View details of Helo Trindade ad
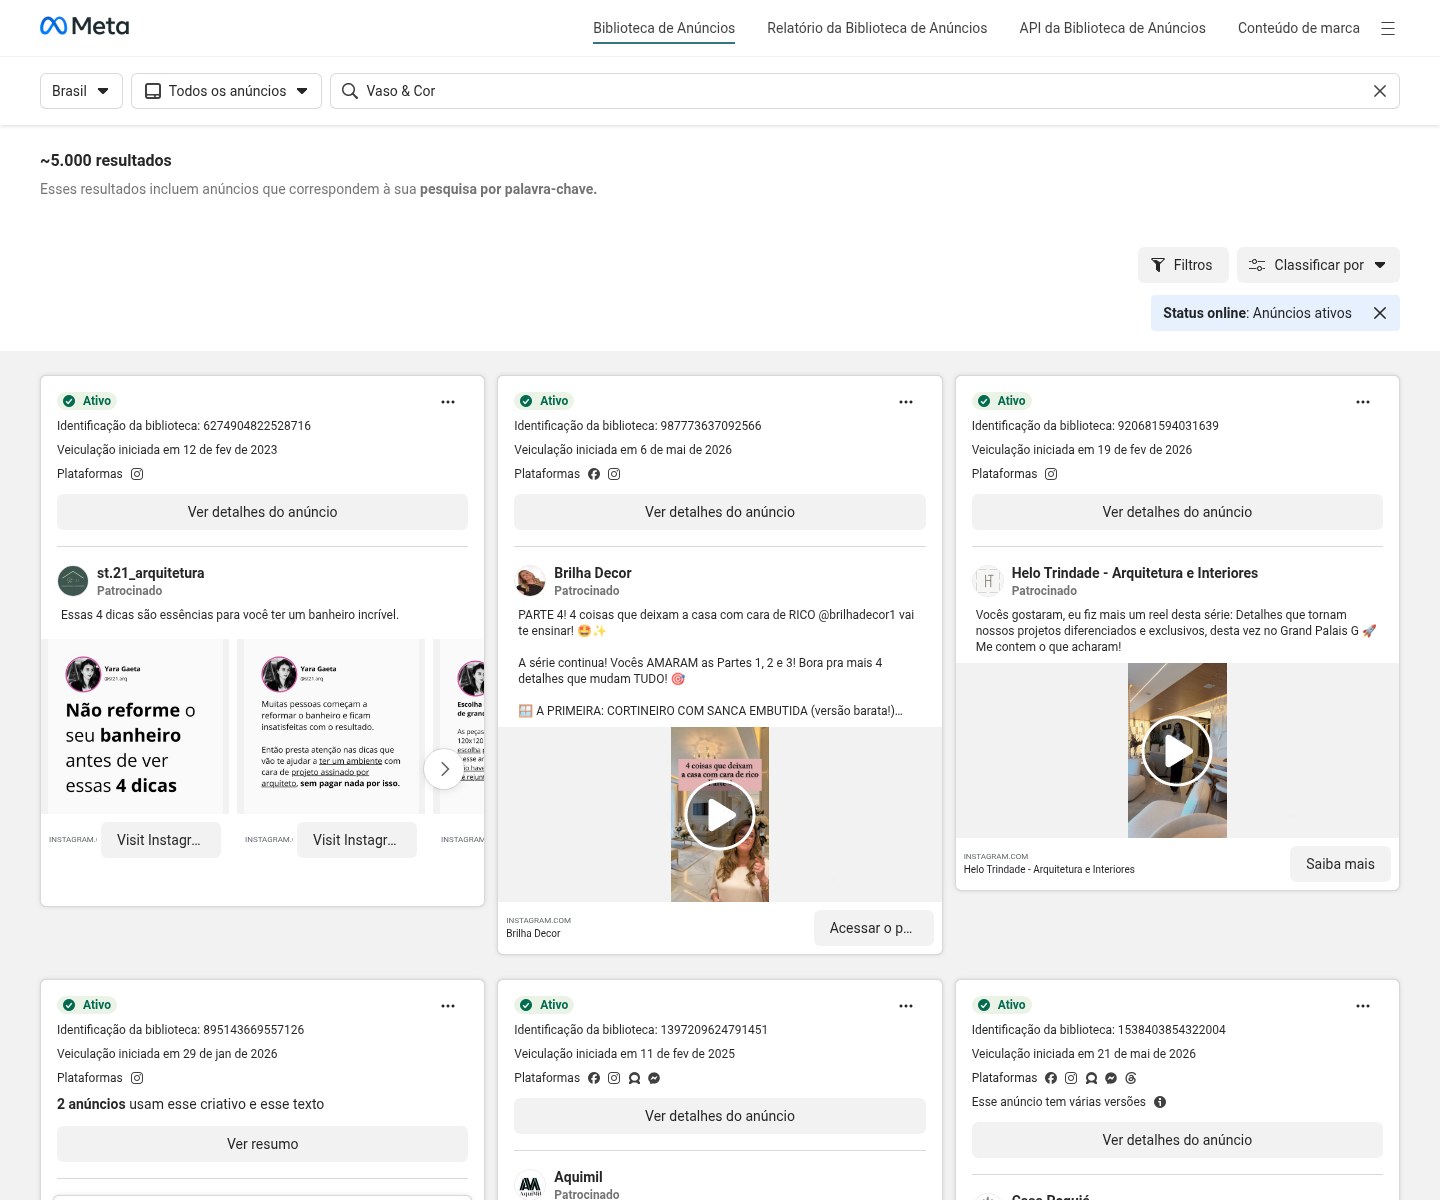Viewport: 1440px width, 1200px height. 1177,512
